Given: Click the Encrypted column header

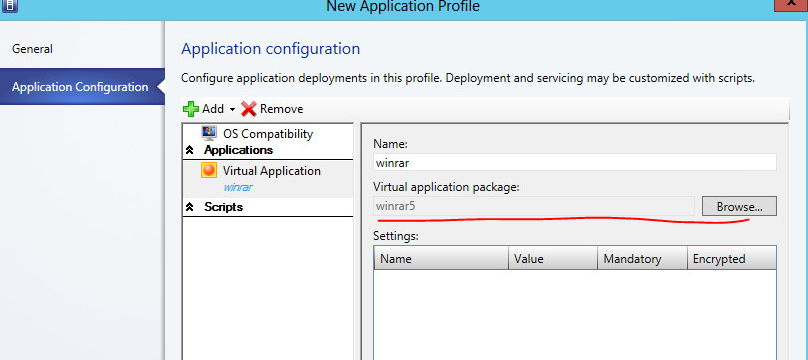Looking at the screenshot, I should pyautogui.click(x=731, y=258).
